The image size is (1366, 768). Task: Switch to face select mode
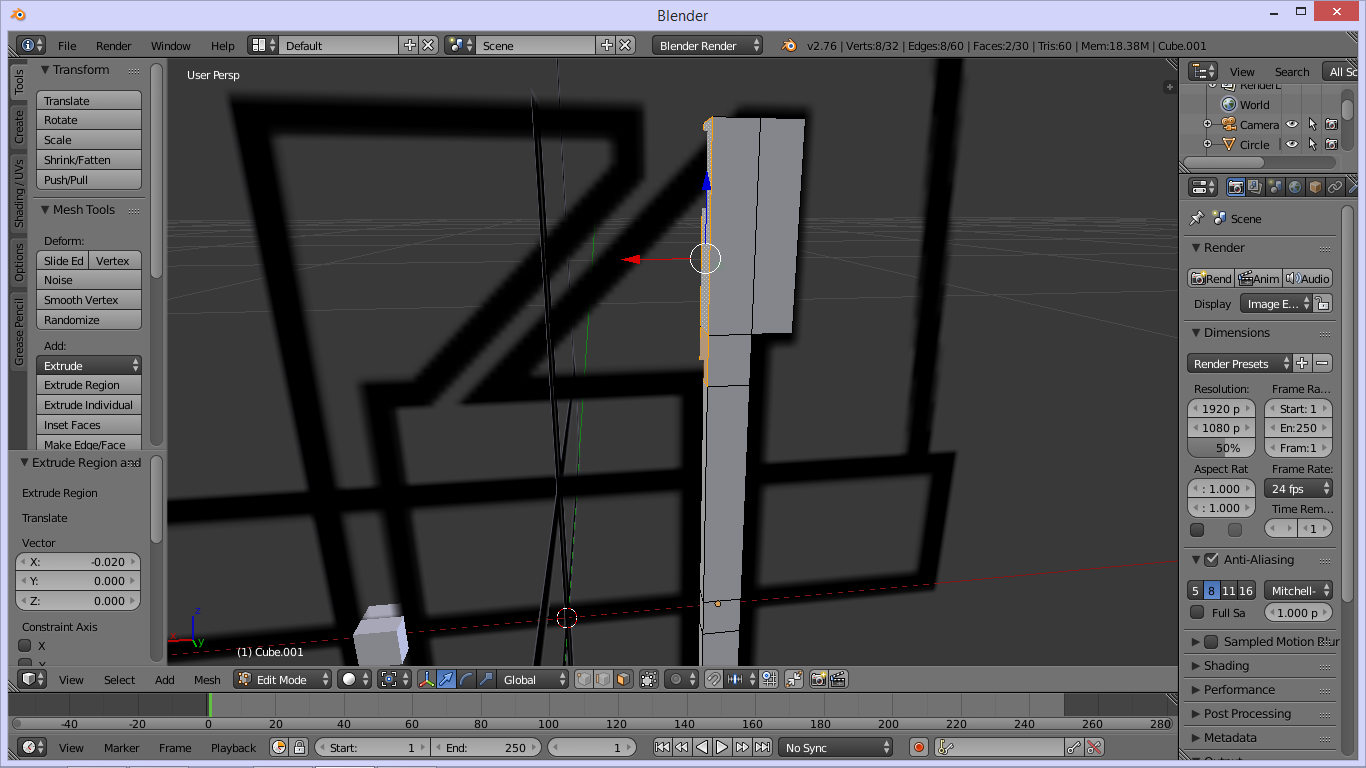point(623,679)
